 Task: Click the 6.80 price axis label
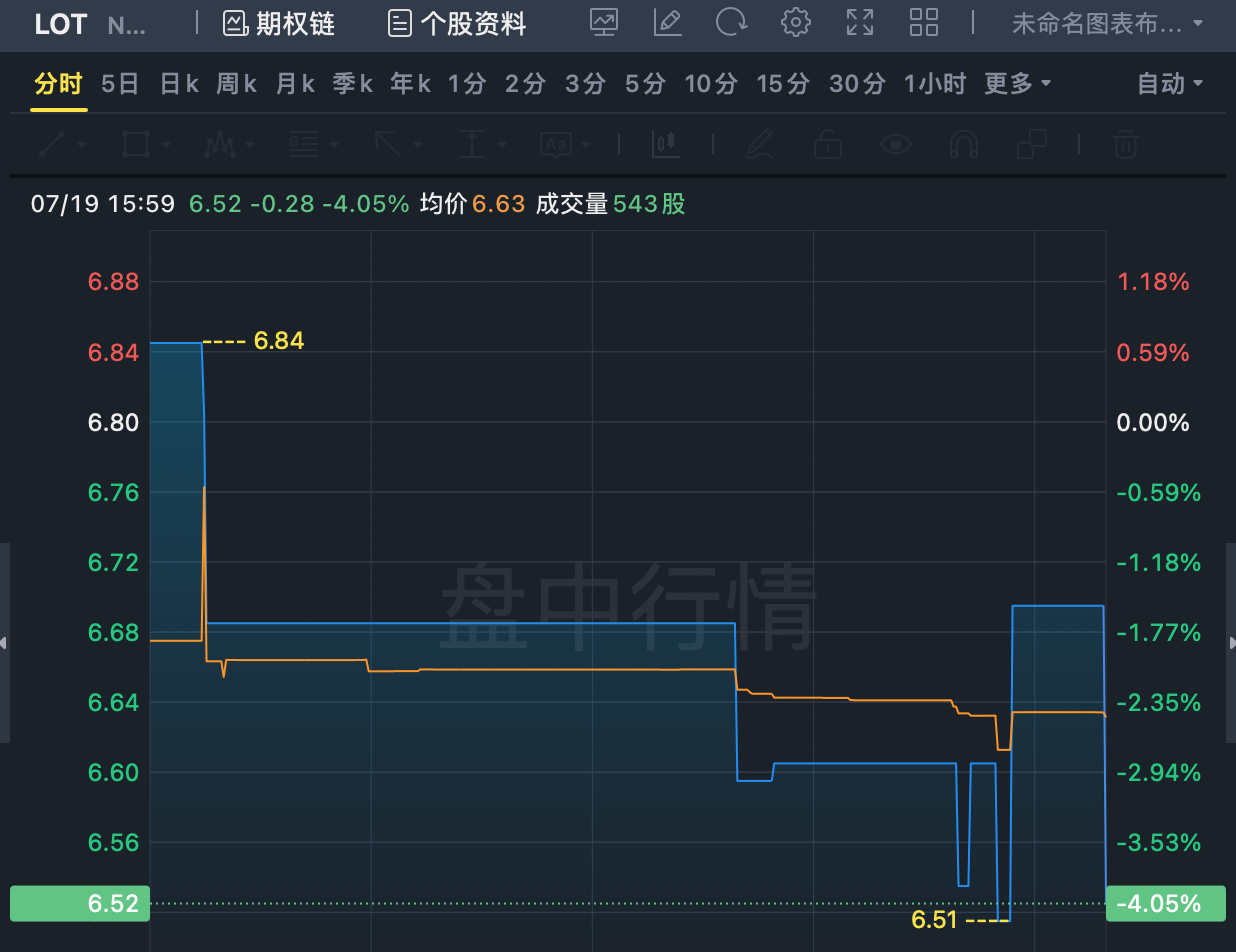113,422
